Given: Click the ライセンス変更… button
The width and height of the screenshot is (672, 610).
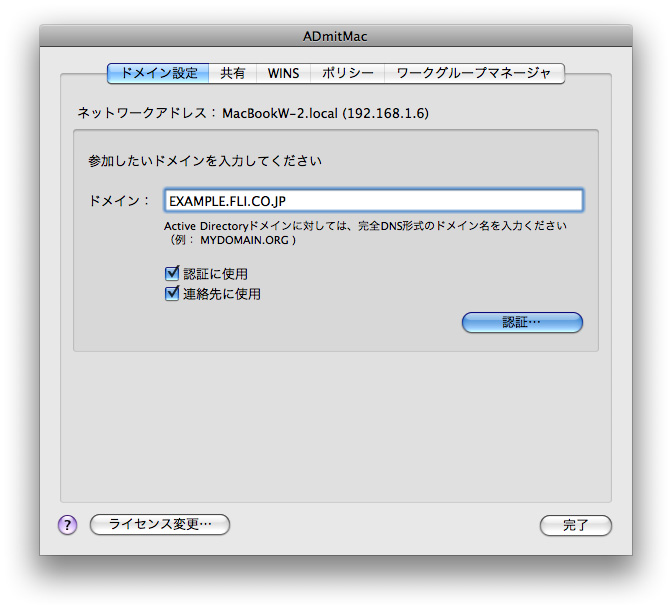Looking at the screenshot, I should pos(160,524).
